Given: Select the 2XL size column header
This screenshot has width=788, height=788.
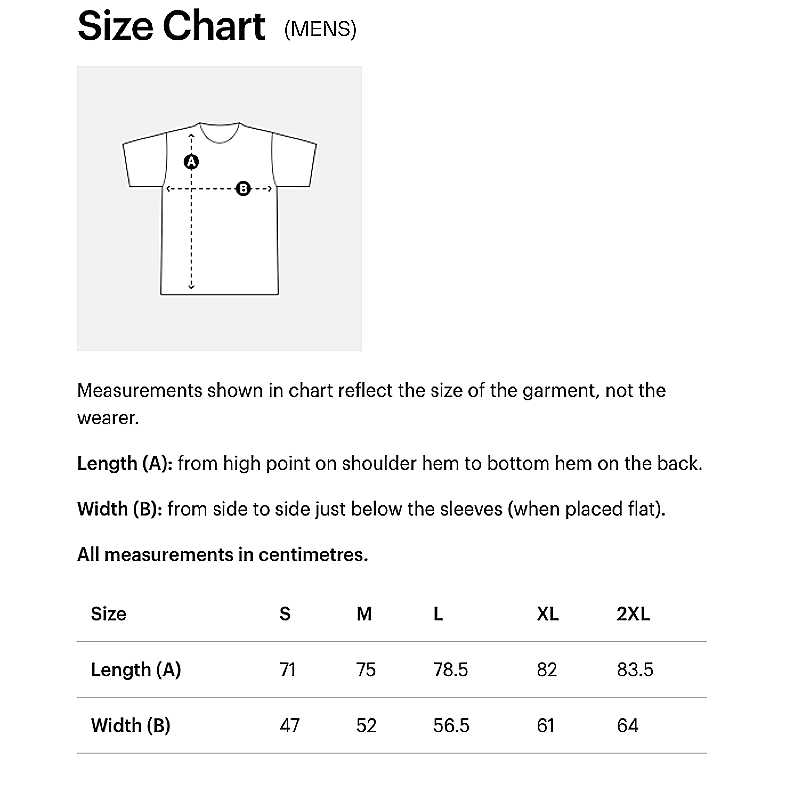Looking at the screenshot, I should click(633, 614).
